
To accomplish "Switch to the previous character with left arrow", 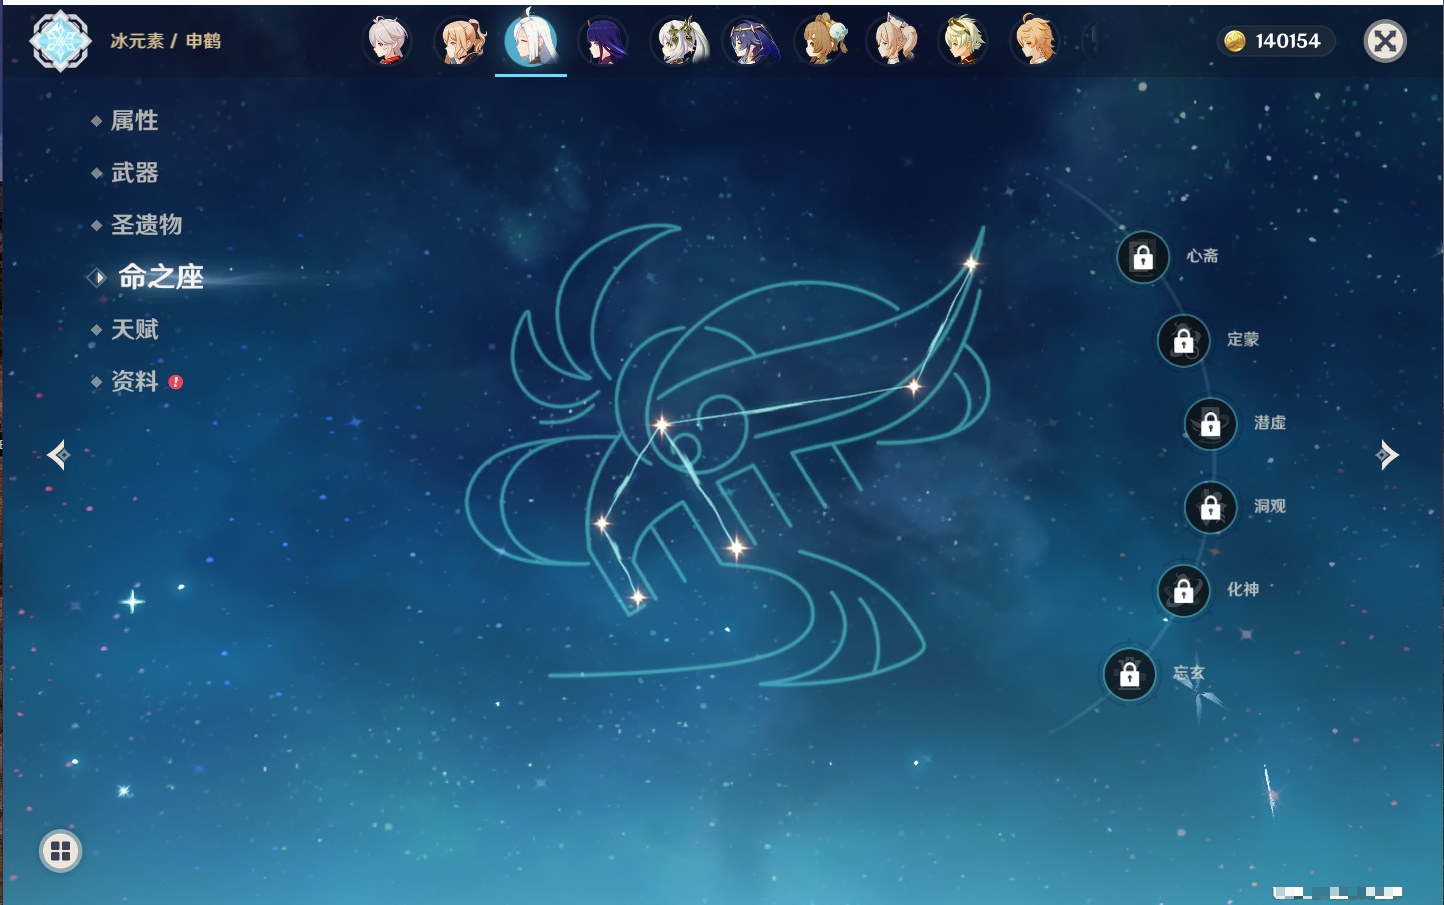I will 58,455.
